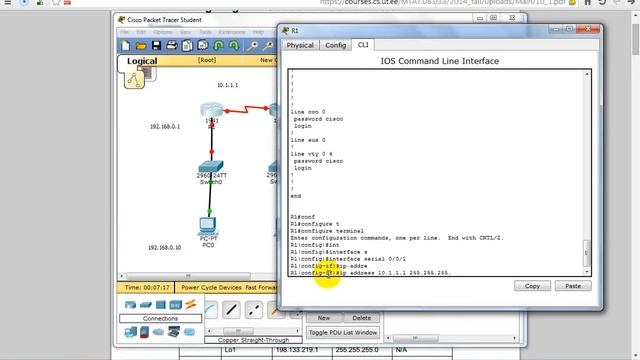Click the CLI scrollbar up arrow
Screen dimensions: 640x360
[587, 74]
